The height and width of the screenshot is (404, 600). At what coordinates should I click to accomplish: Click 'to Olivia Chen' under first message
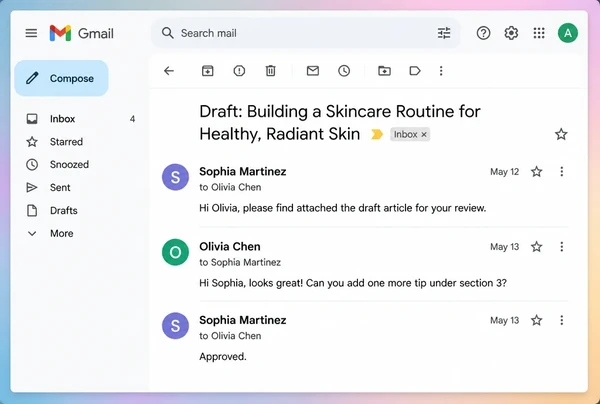230,187
